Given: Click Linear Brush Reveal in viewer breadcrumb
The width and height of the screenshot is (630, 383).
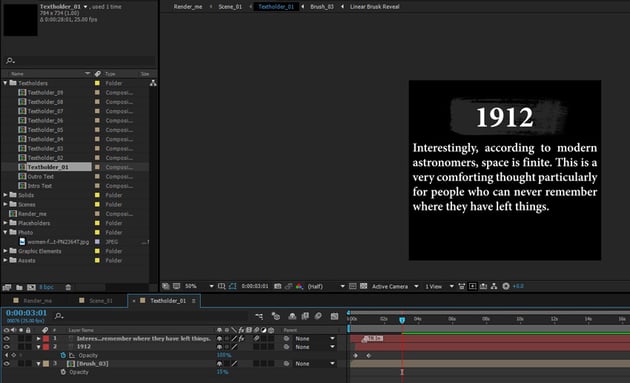Looking at the screenshot, I should click(374, 6).
